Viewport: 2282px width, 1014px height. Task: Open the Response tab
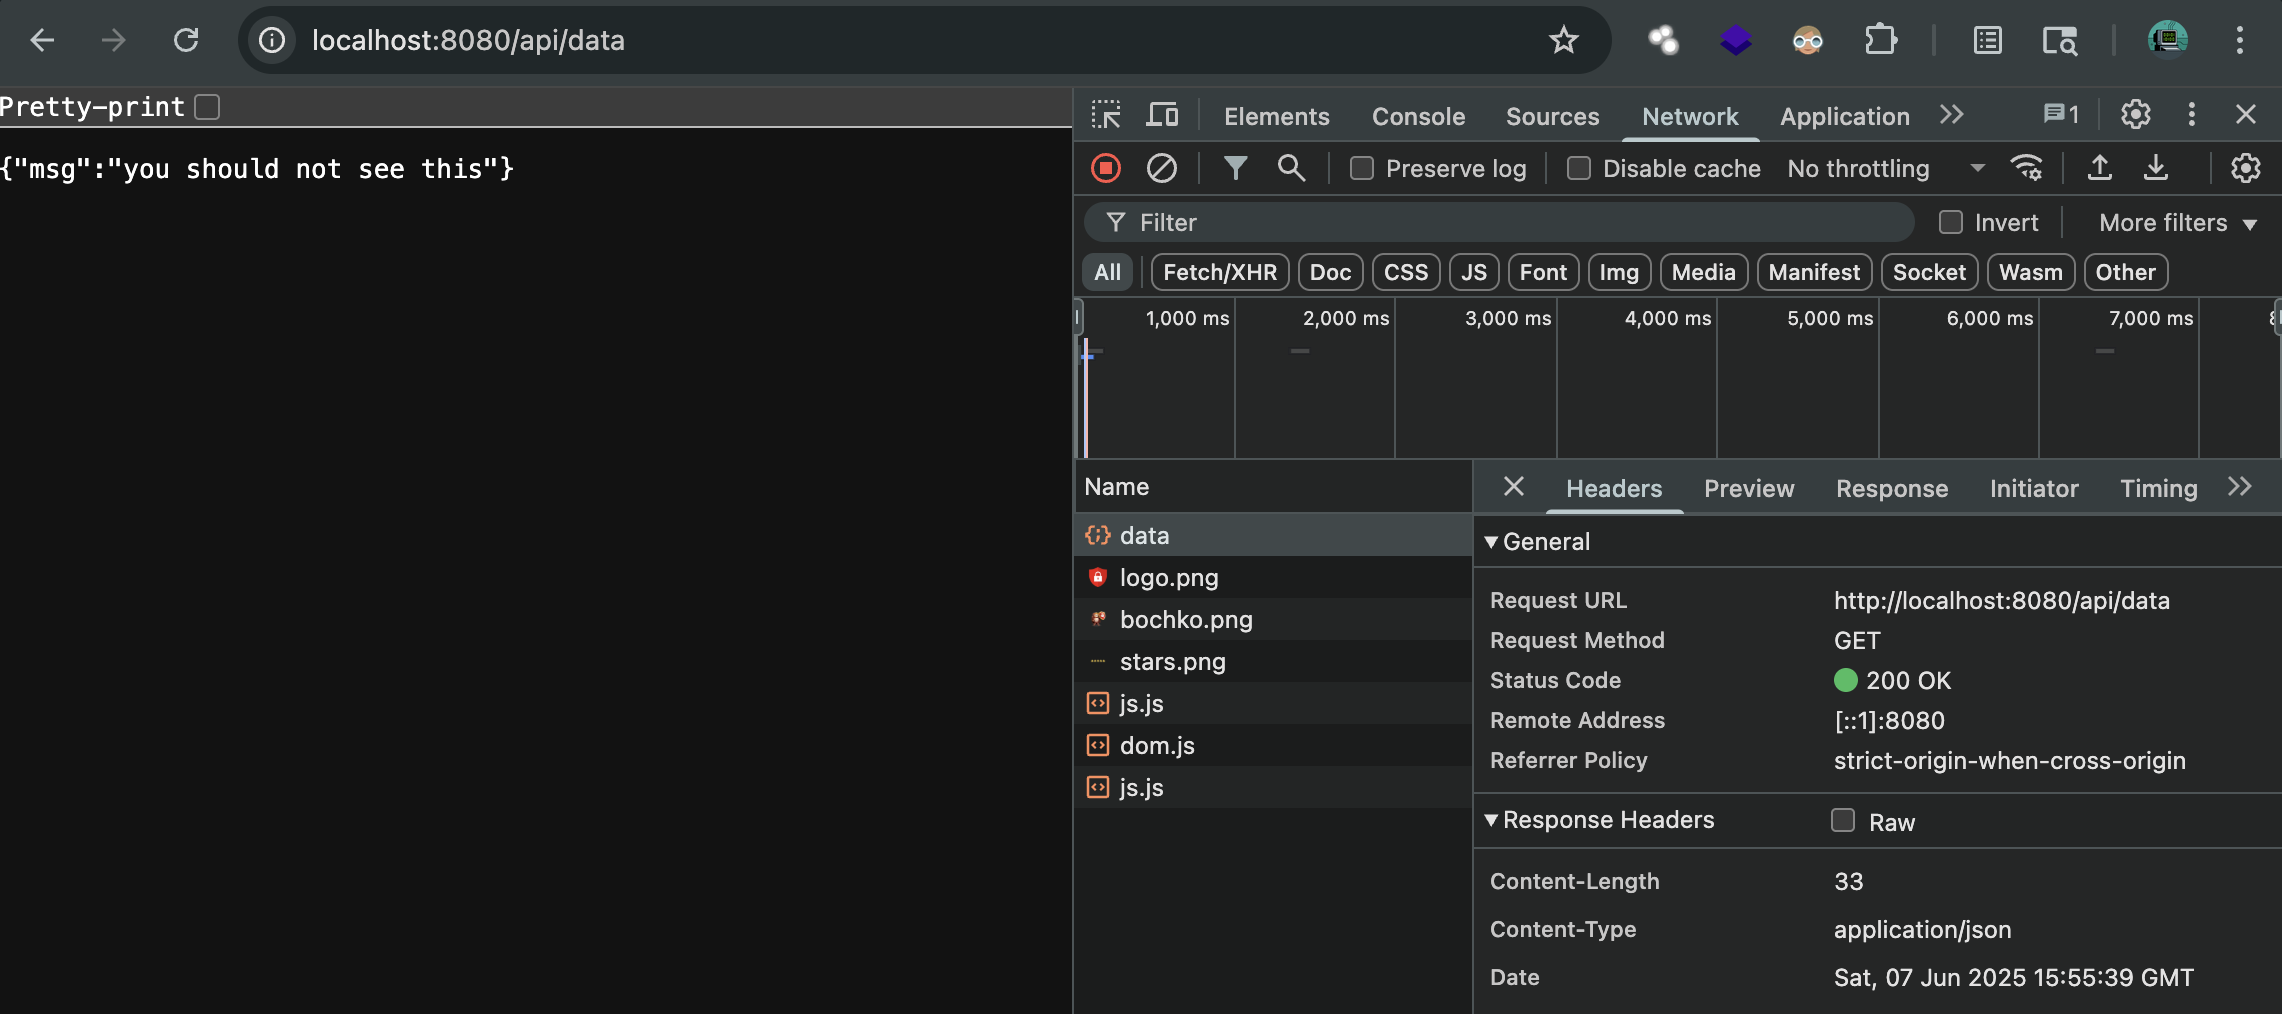pyautogui.click(x=1892, y=488)
